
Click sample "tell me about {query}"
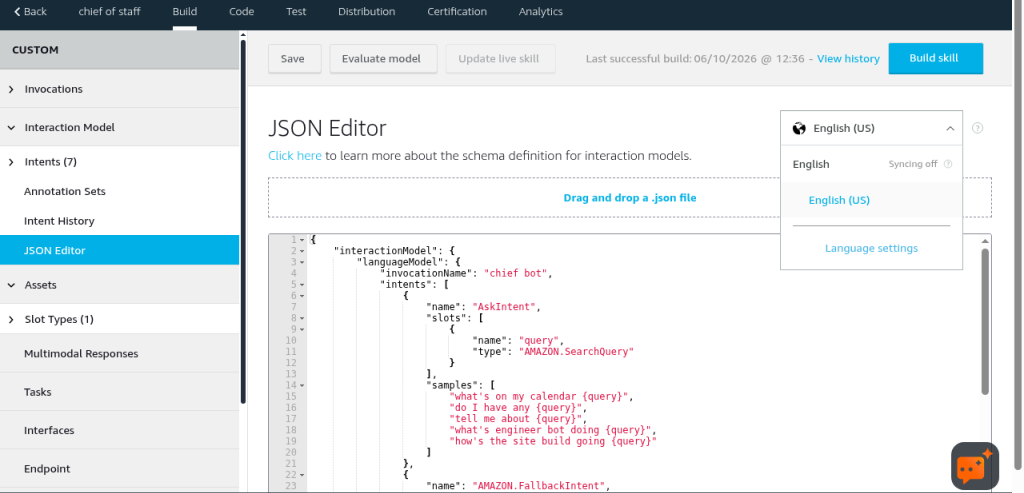(x=518, y=419)
